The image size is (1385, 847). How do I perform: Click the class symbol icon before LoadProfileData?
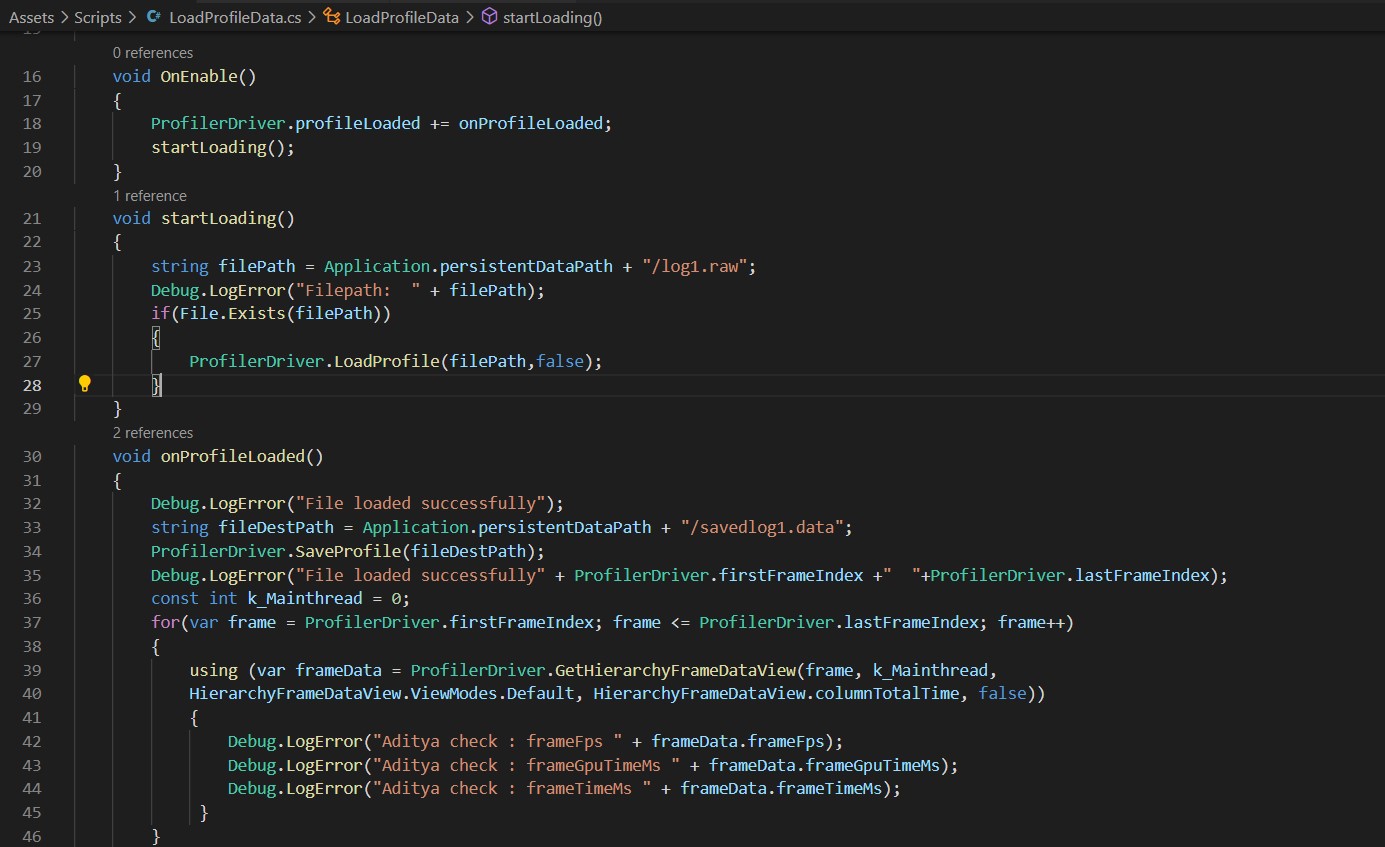332,16
